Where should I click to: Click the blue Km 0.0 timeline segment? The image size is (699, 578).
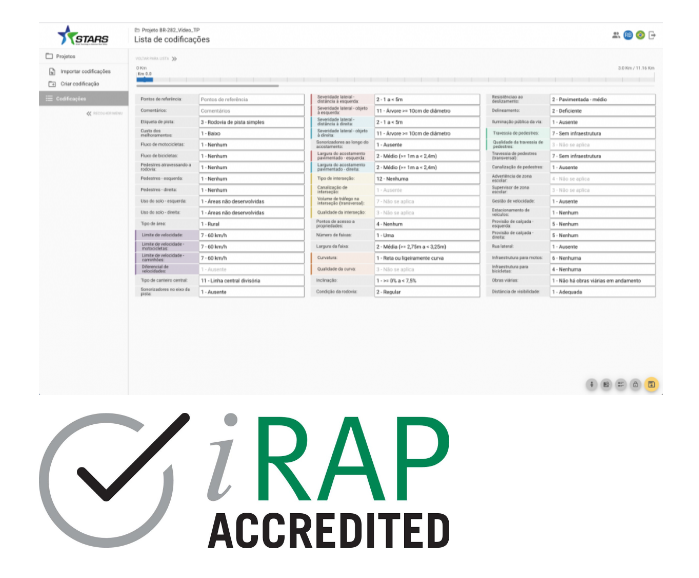pyautogui.click(x=145, y=79)
